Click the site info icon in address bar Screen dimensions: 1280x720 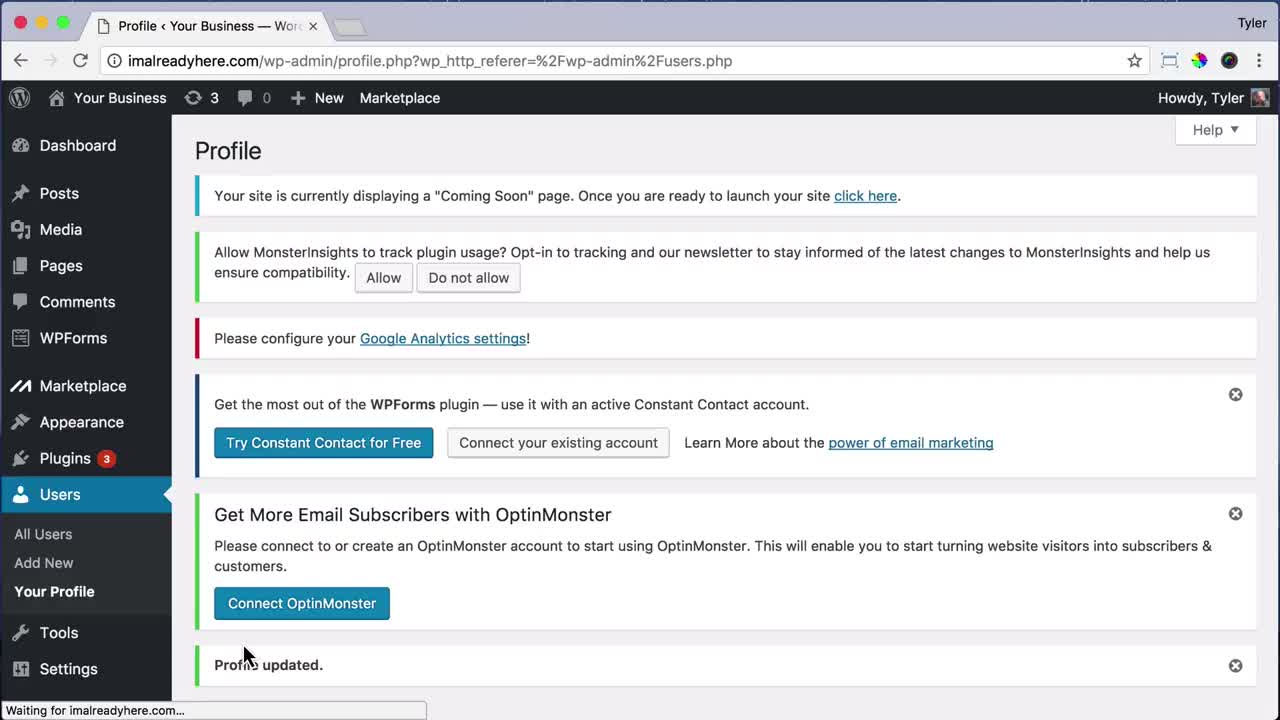[114, 61]
